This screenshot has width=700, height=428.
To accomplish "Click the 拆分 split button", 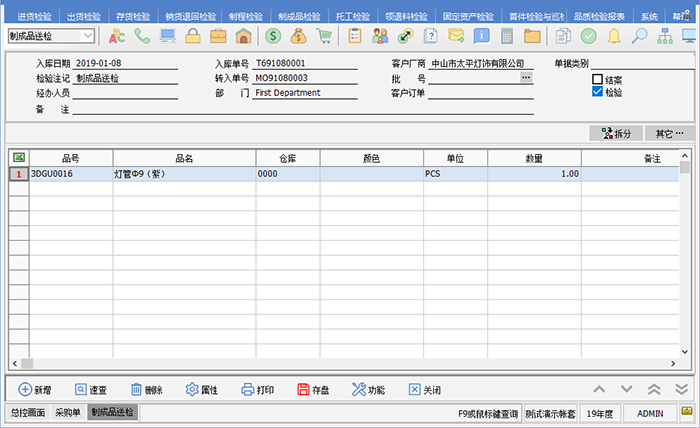I will [616, 133].
